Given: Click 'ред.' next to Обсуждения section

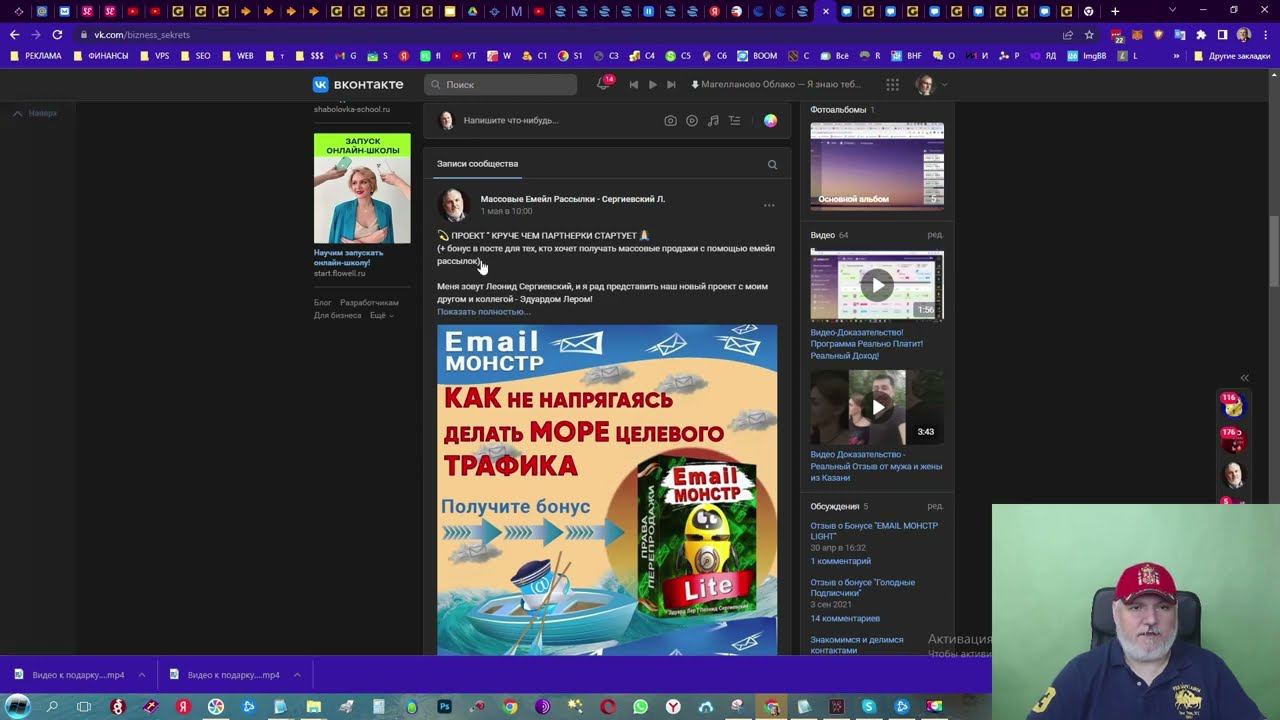Looking at the screenshot, I should [x=935, y=506].
